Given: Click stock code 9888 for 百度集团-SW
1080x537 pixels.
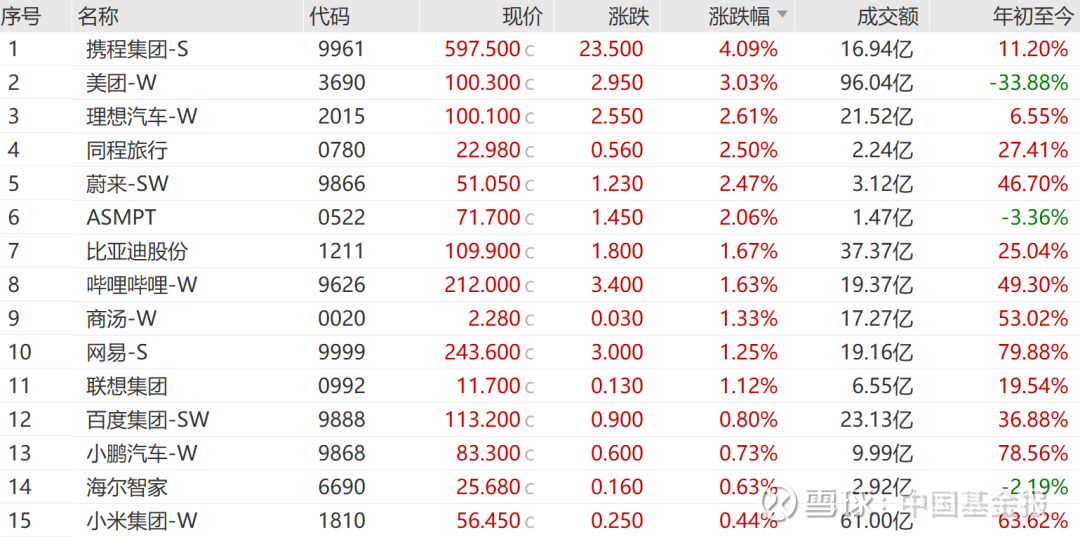Looking at the screenshot, I should coord(342,419).
